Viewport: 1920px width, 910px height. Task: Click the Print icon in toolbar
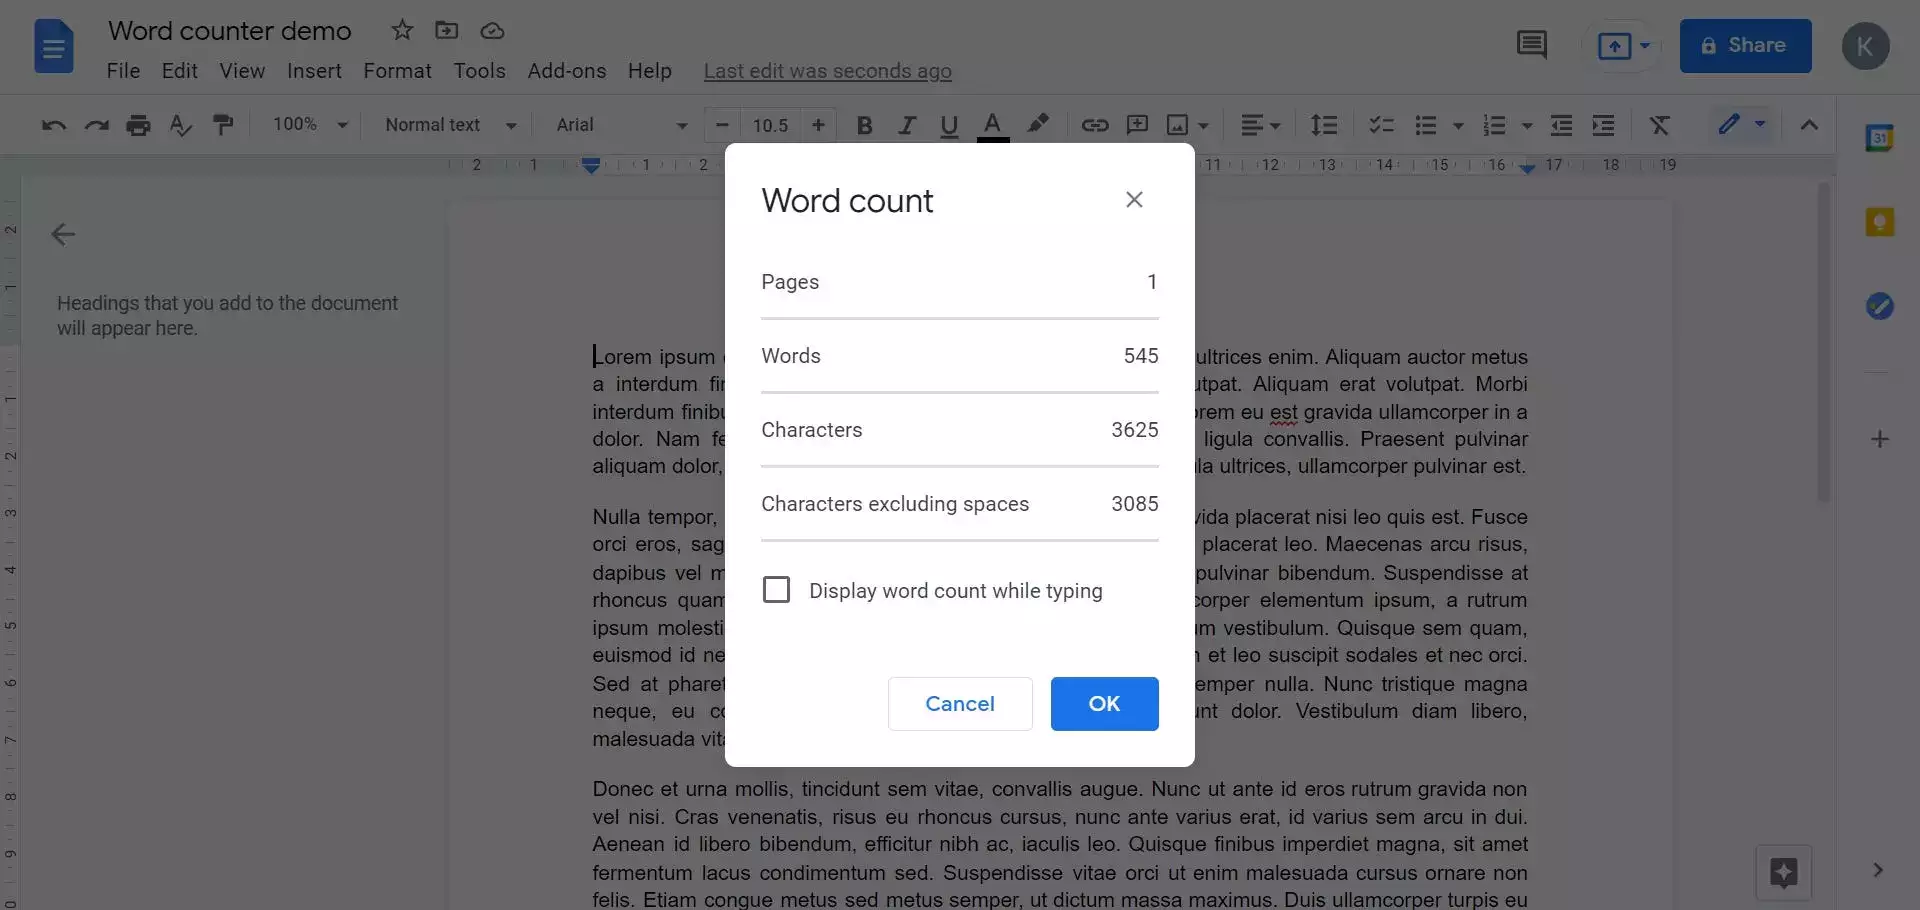tap(138, 125)
